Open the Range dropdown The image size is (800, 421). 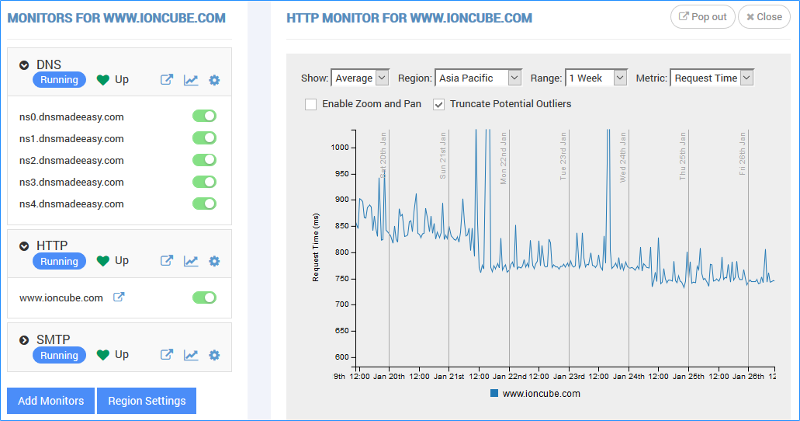pyautogui.click(x=595, y=78)
